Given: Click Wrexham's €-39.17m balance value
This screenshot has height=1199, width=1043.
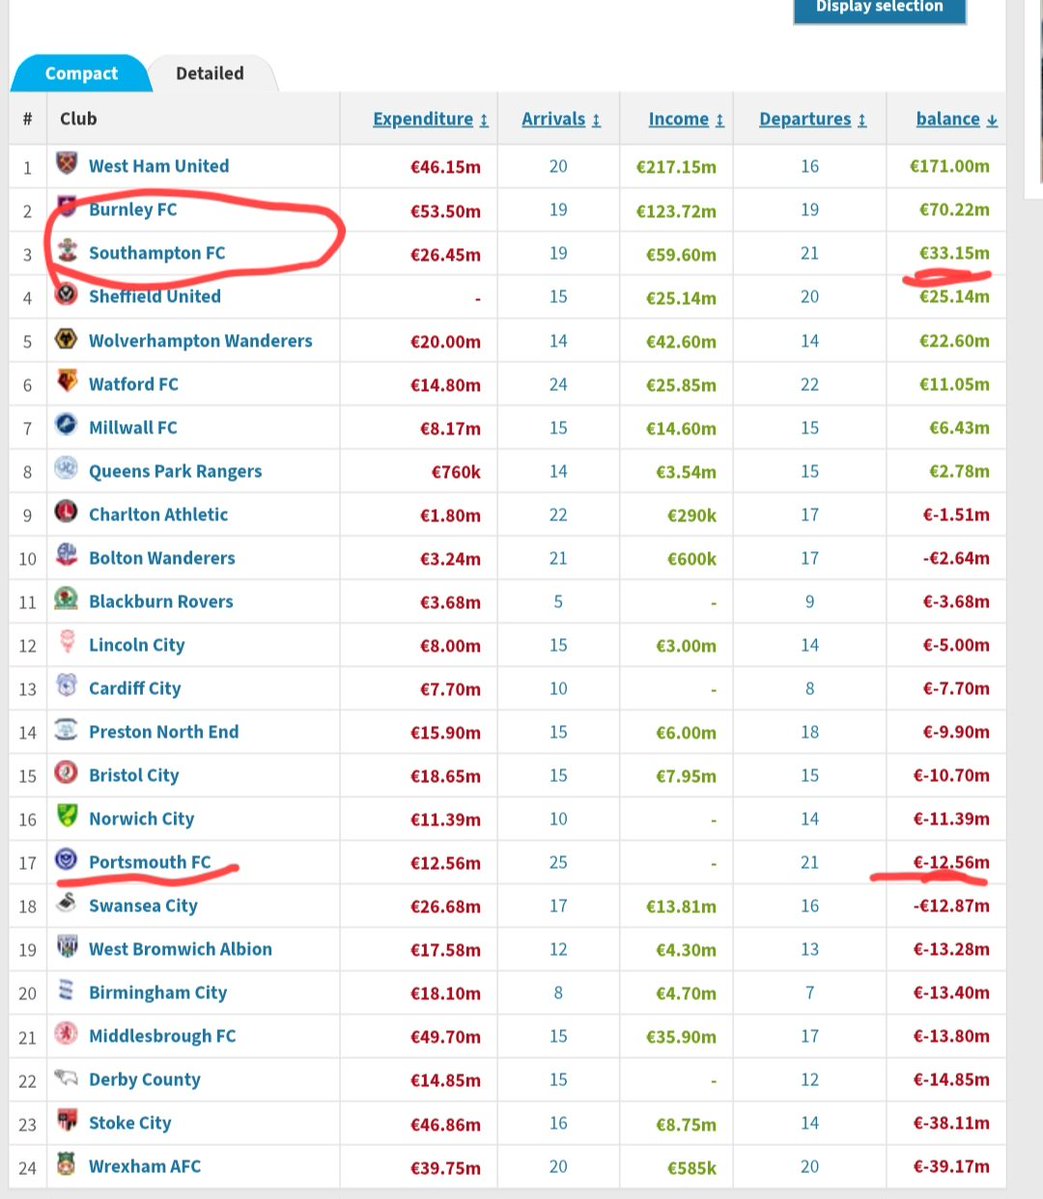Looking at the screenshot, I should point(951,1167).
